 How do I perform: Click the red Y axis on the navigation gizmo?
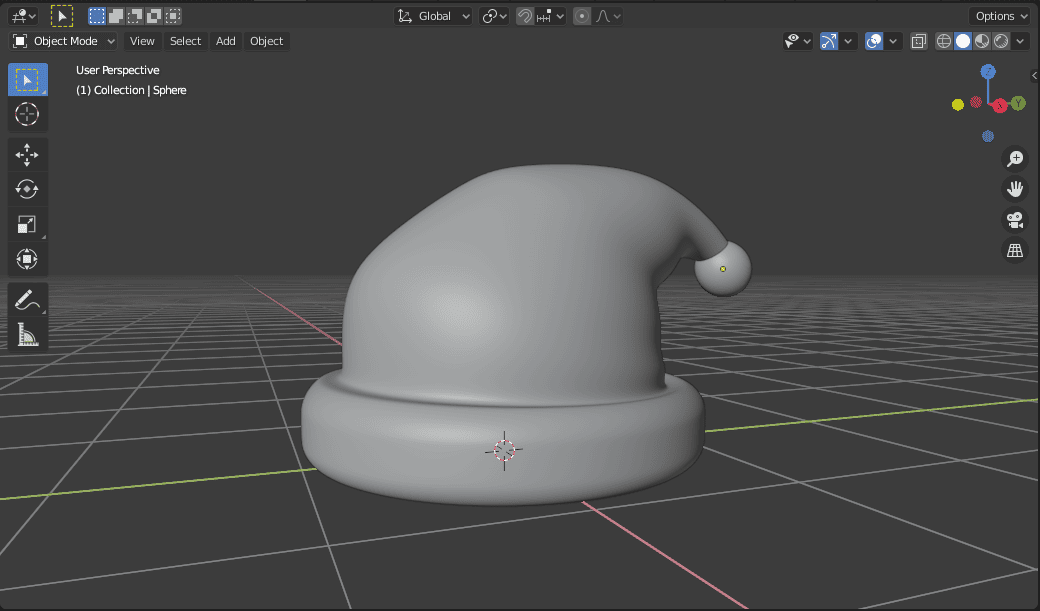(998, 105)
